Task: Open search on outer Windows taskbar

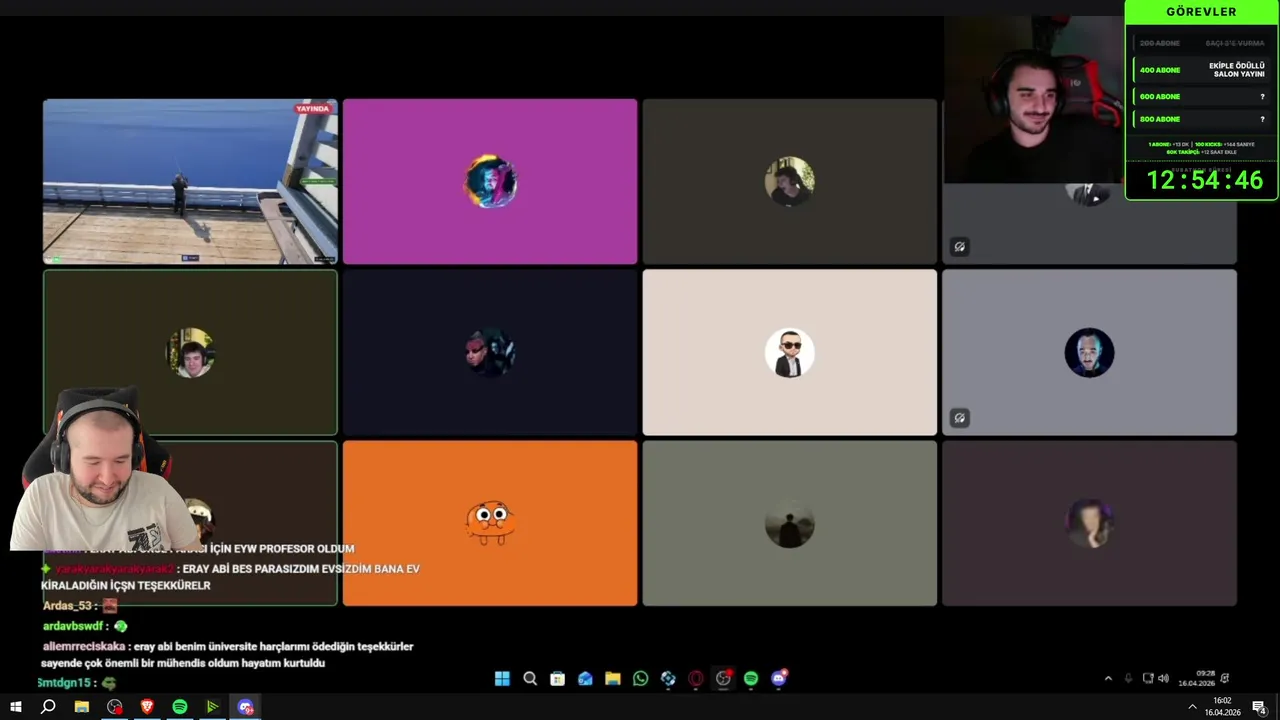Action: pyautogui.click(x=48, y=707)
